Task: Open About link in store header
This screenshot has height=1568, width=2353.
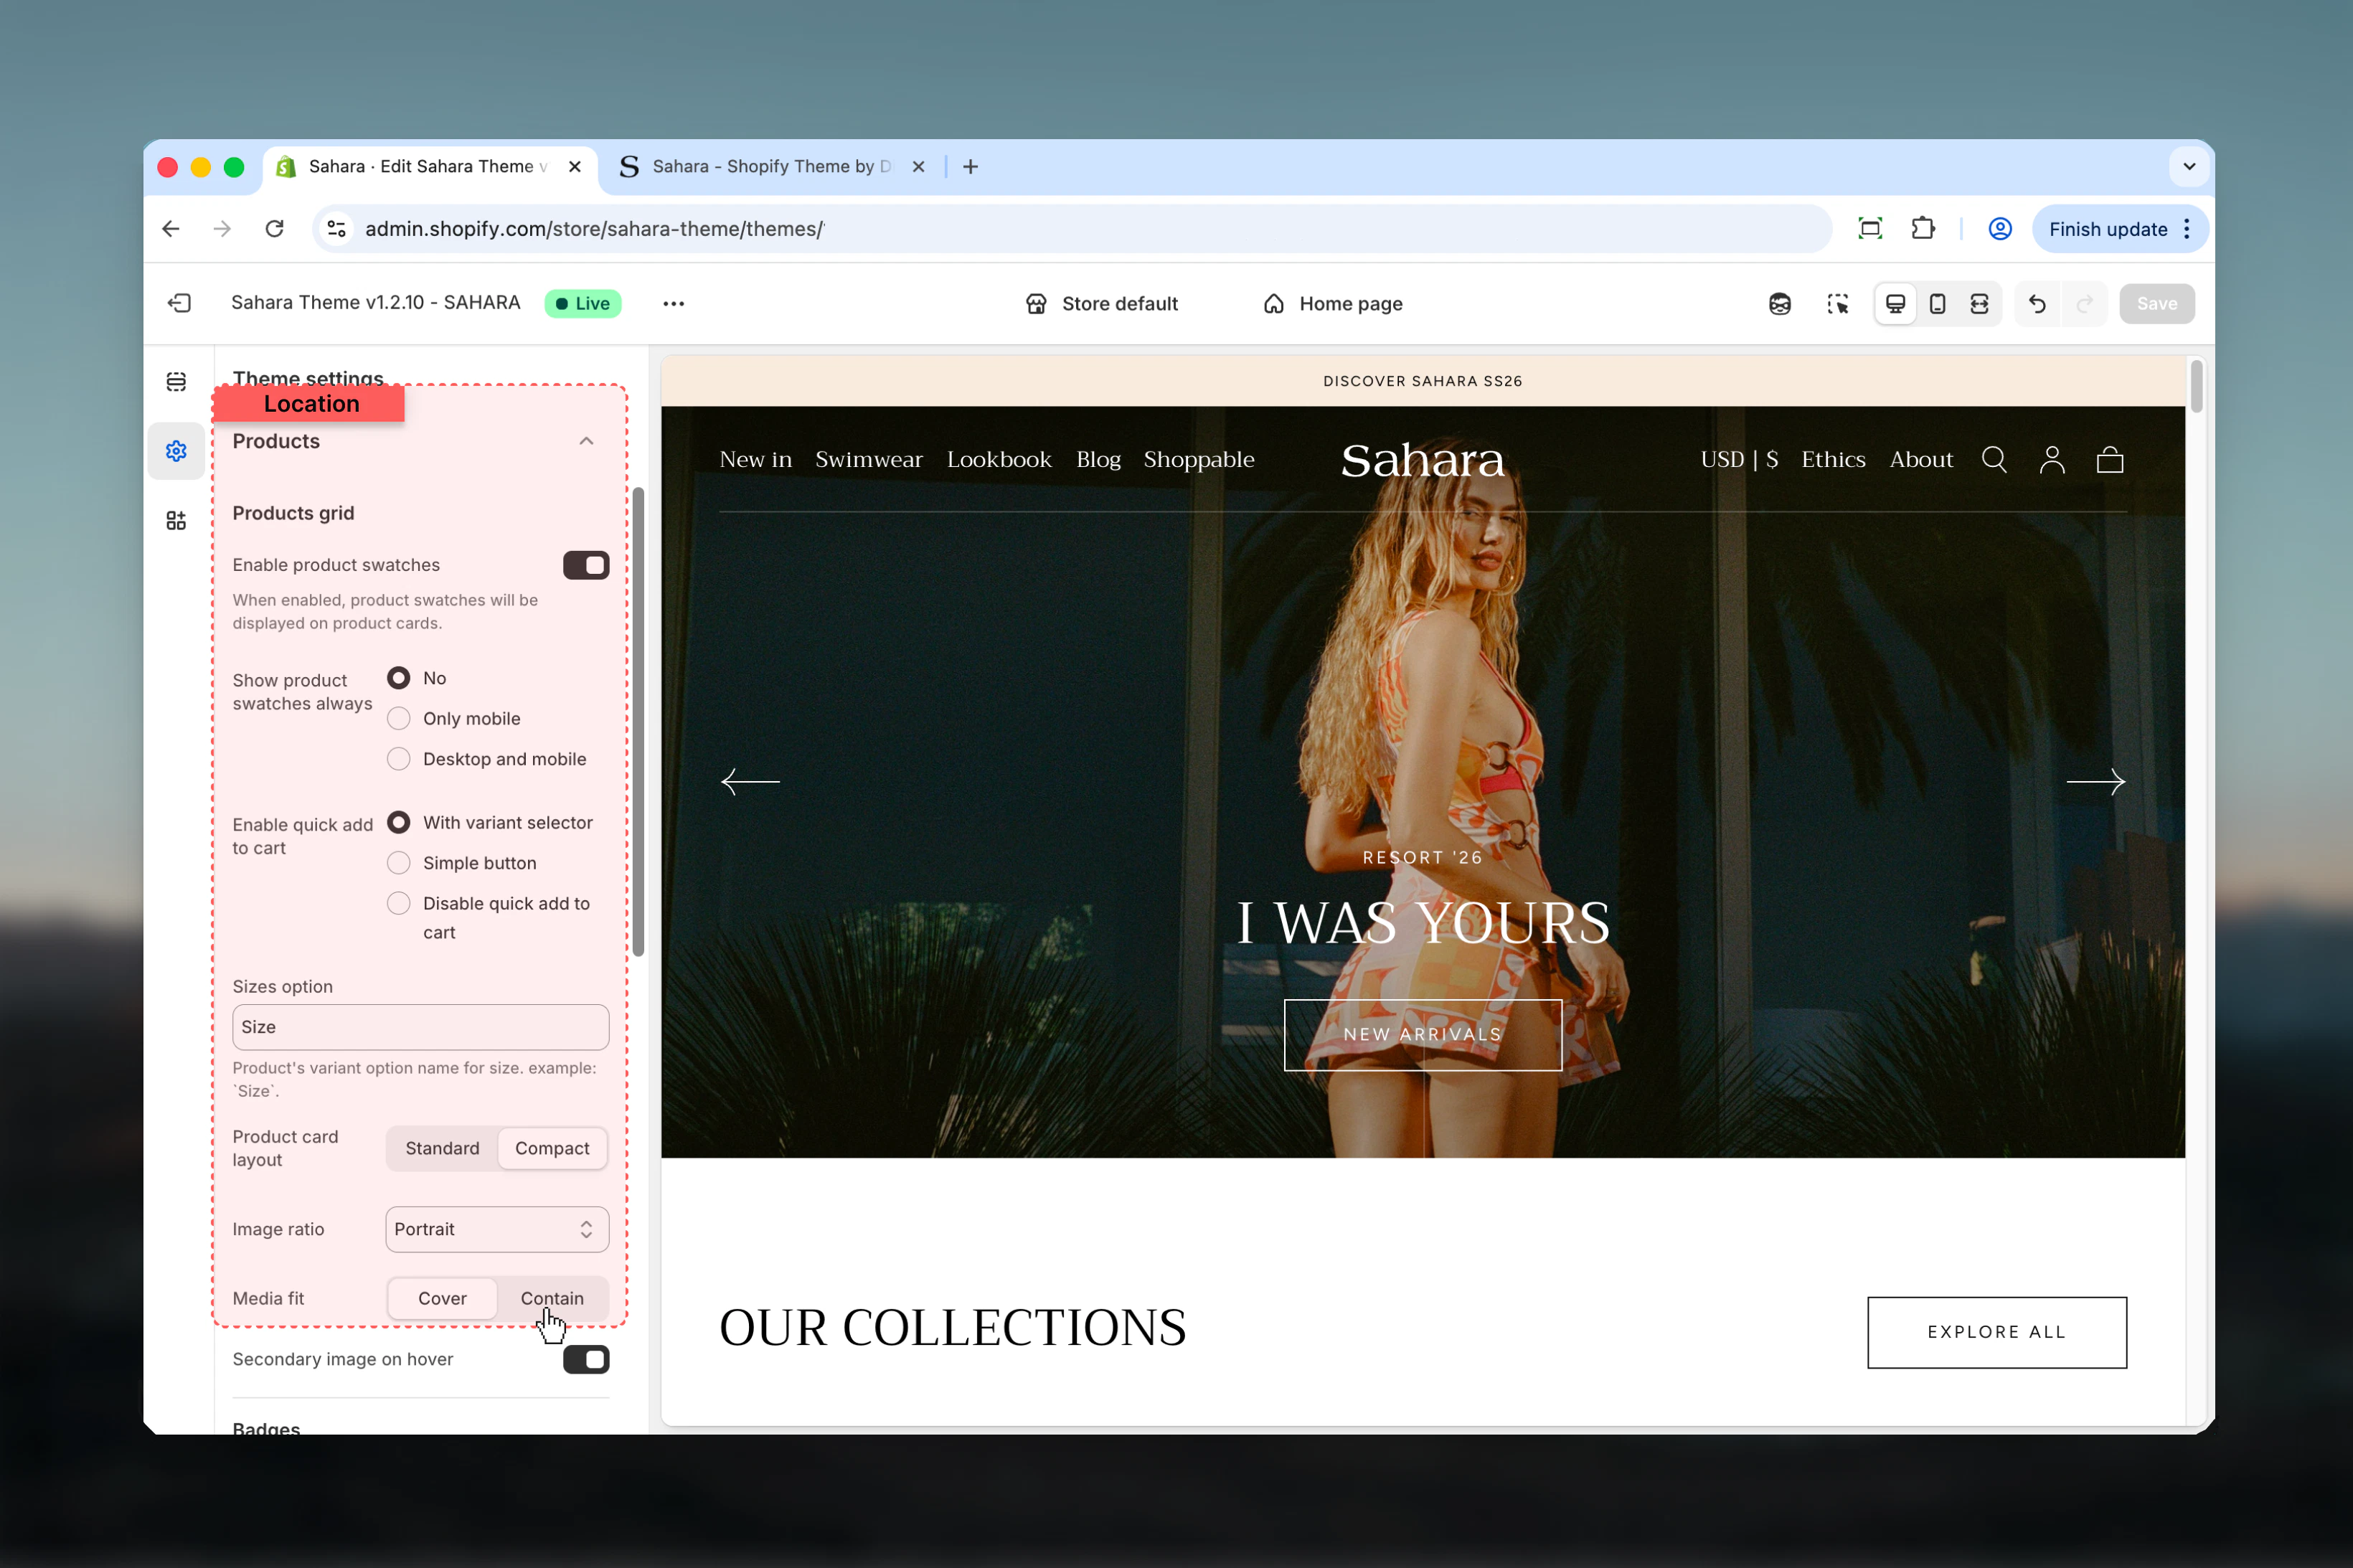Action: [x=1921, y=459]
